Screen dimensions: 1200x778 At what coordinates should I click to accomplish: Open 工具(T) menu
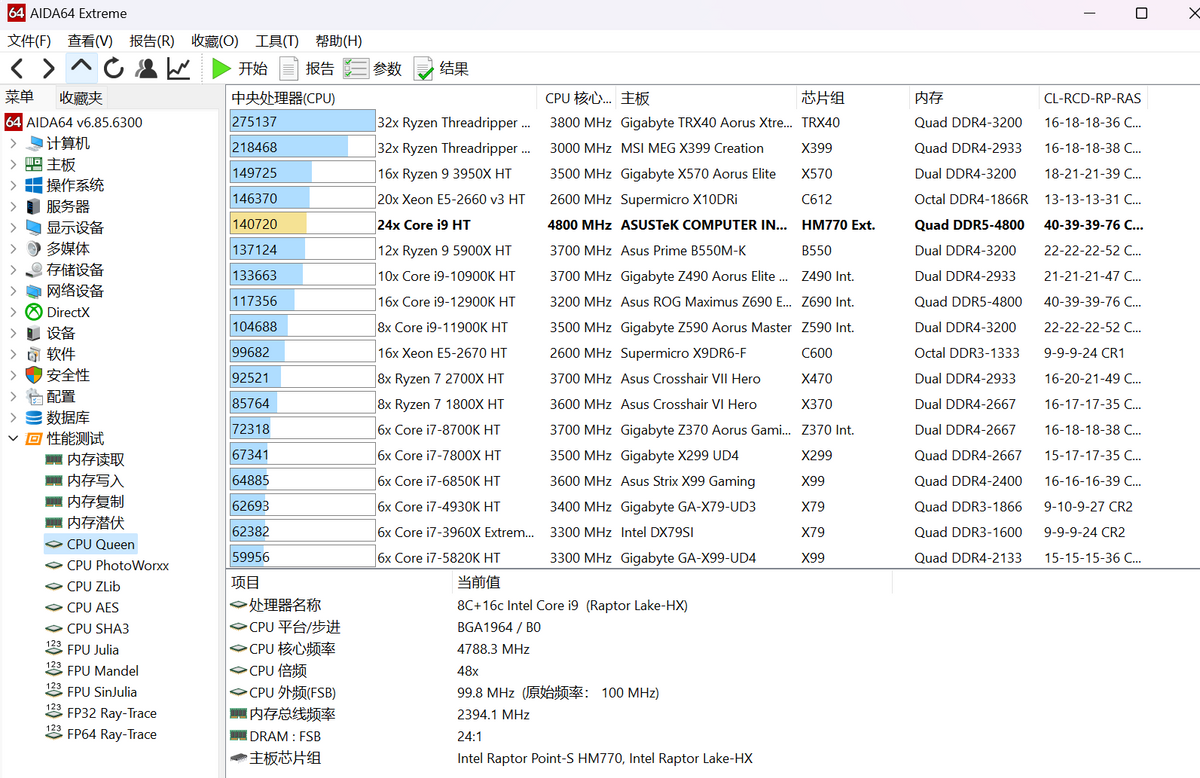pos(277,41)
